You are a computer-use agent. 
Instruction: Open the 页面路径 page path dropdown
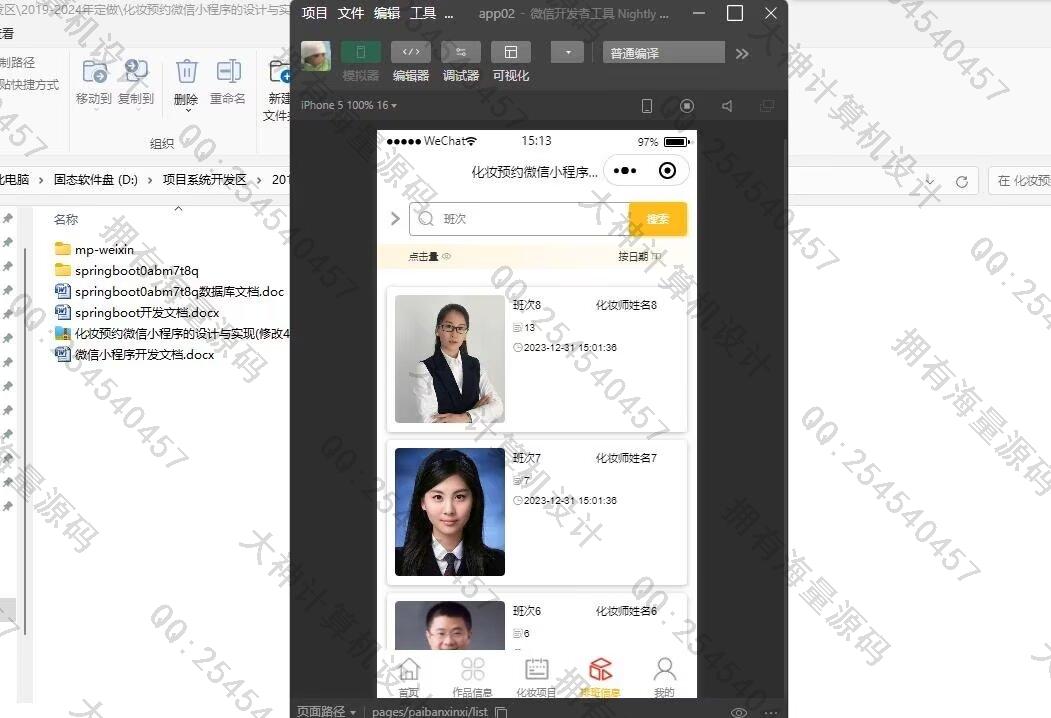pyautogui.click(x=326, y=711)
